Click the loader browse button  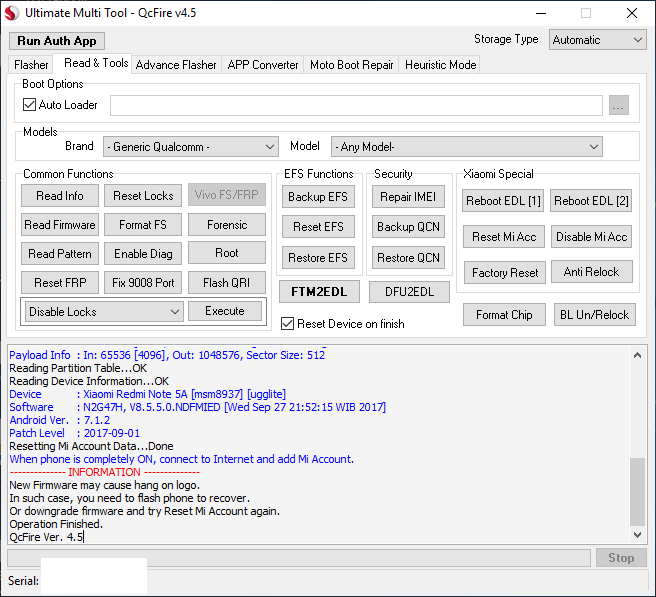click(x=619, y=105)
